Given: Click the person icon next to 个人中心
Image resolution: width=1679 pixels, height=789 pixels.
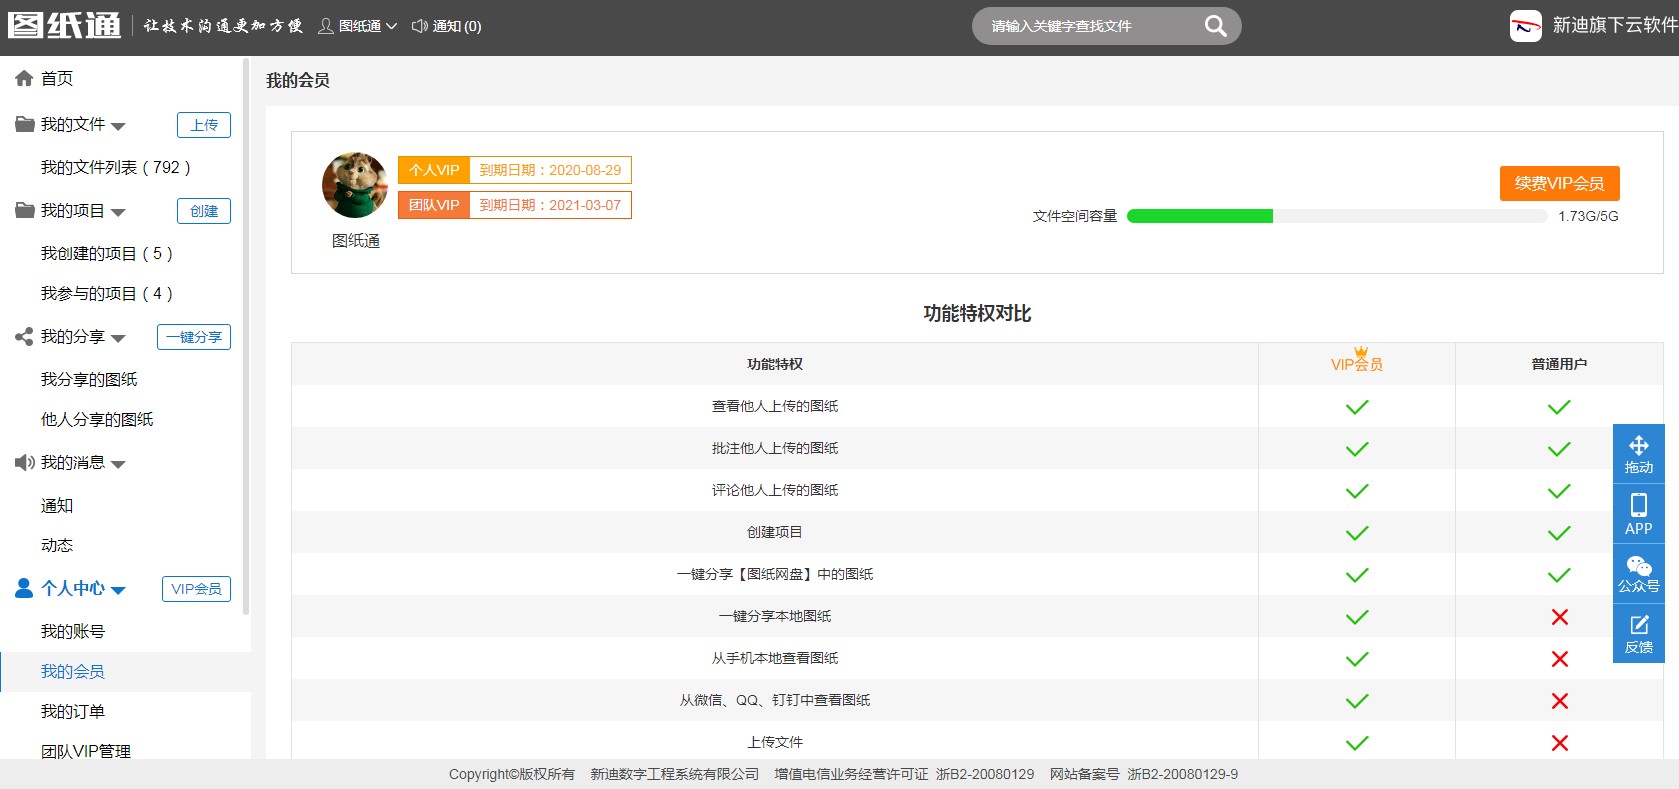Looking at the screenshot, I should [24, 588].
